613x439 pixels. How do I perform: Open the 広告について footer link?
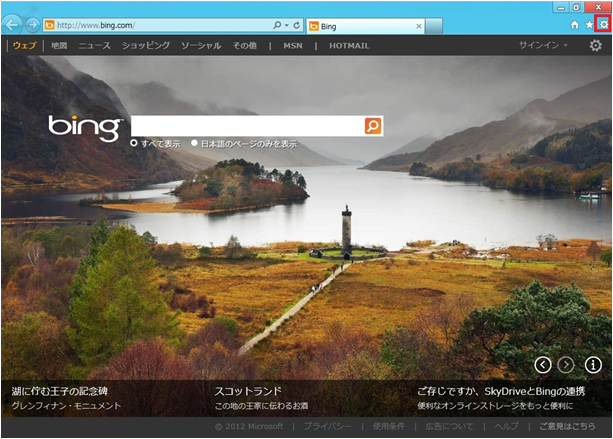coord(449,426)
